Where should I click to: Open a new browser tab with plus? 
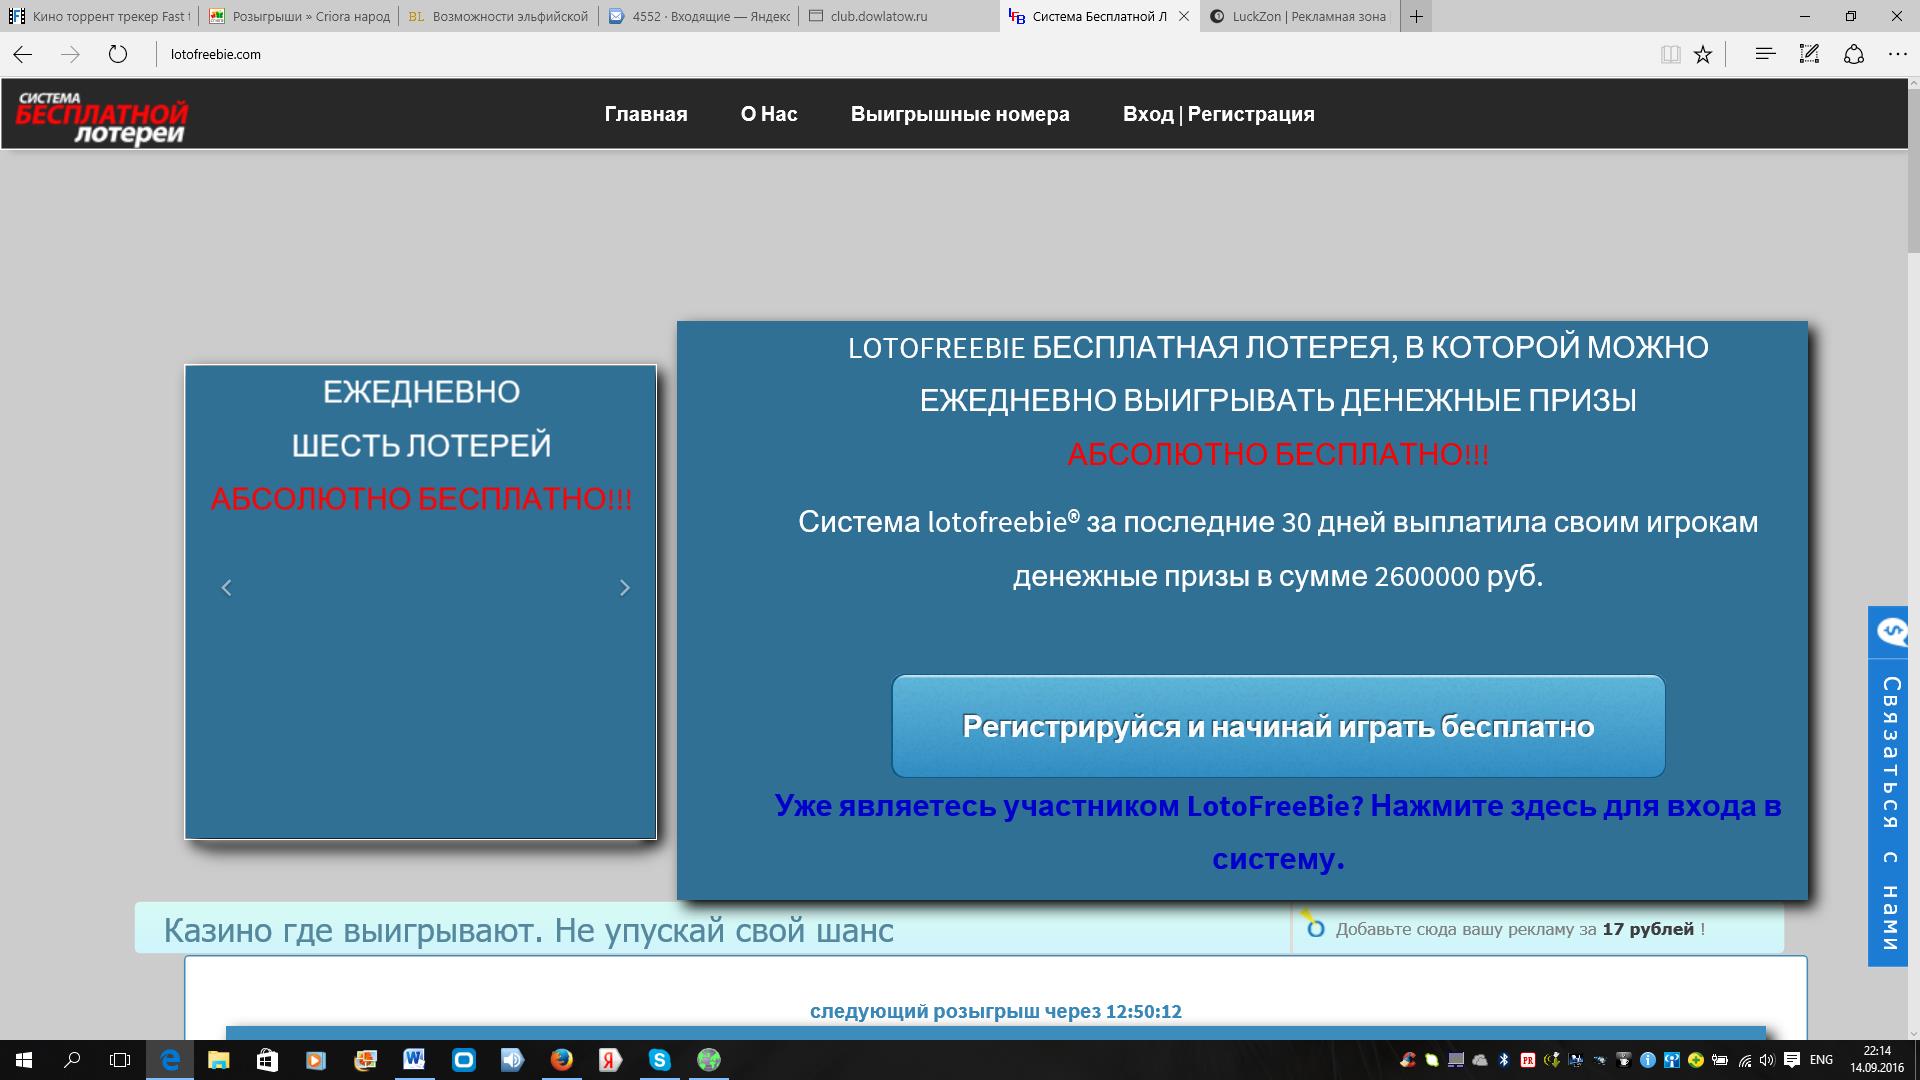click(1416, 16)
